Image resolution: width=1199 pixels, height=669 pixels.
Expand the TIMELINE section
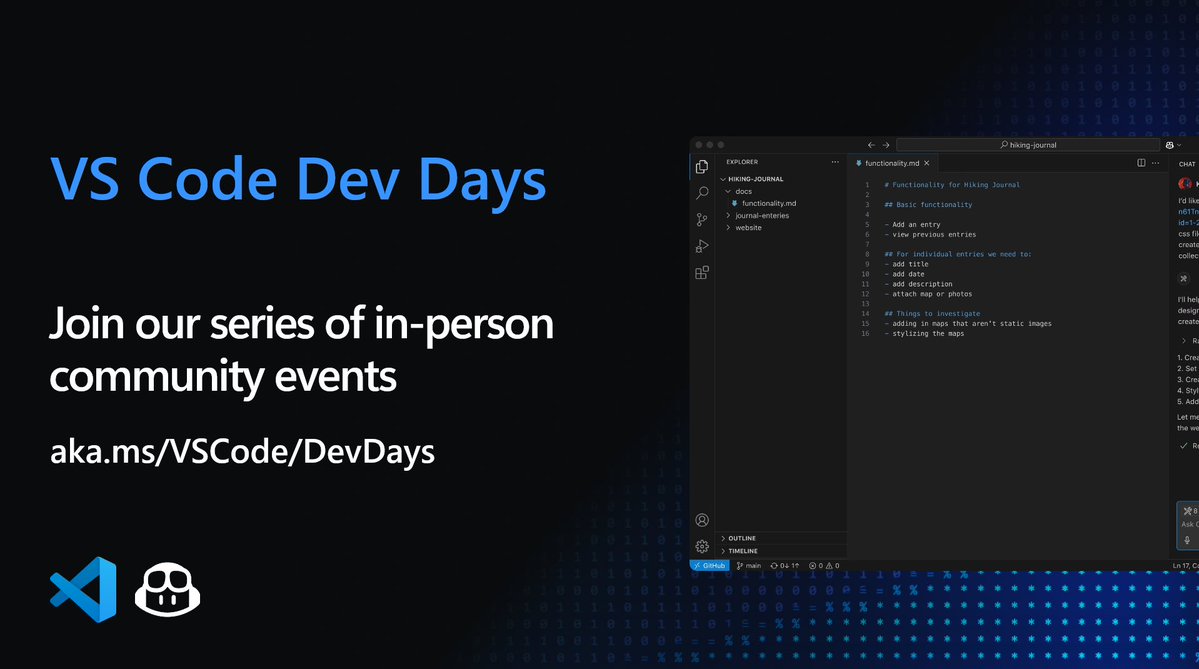point(742,551)
